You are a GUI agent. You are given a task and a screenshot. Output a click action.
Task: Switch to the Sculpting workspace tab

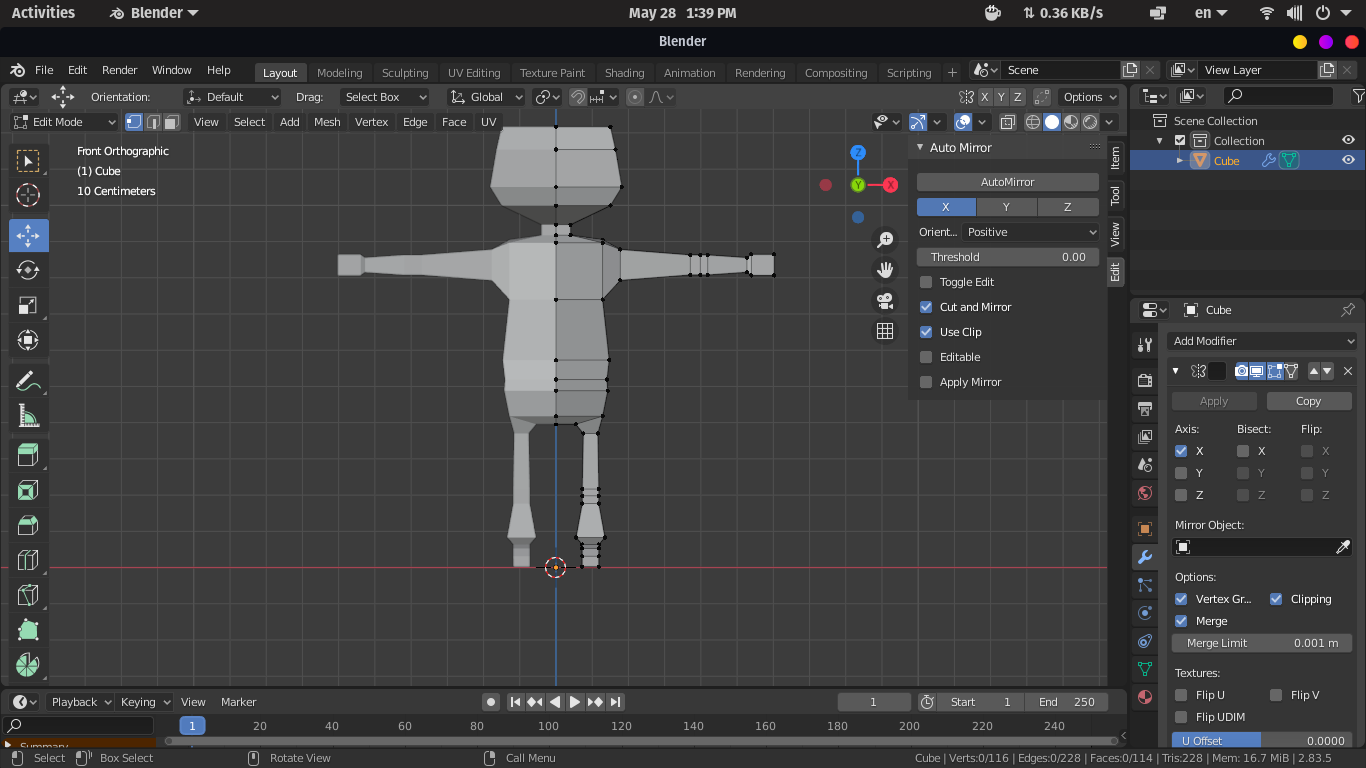point(404,73)
